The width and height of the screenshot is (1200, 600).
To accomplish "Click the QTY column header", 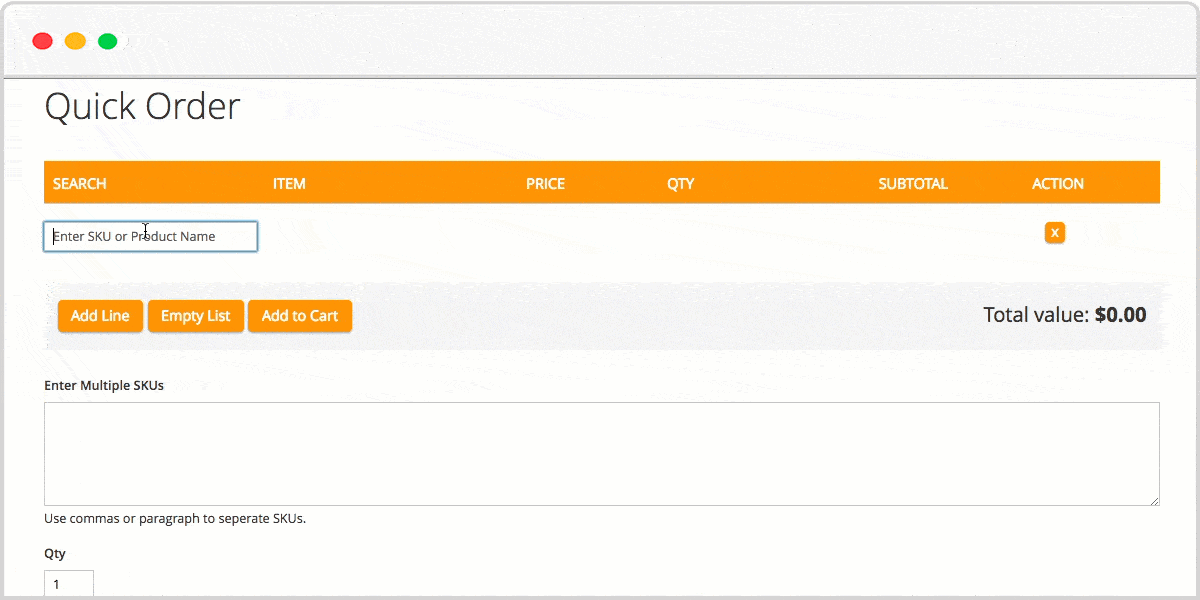I will [680, 184].
